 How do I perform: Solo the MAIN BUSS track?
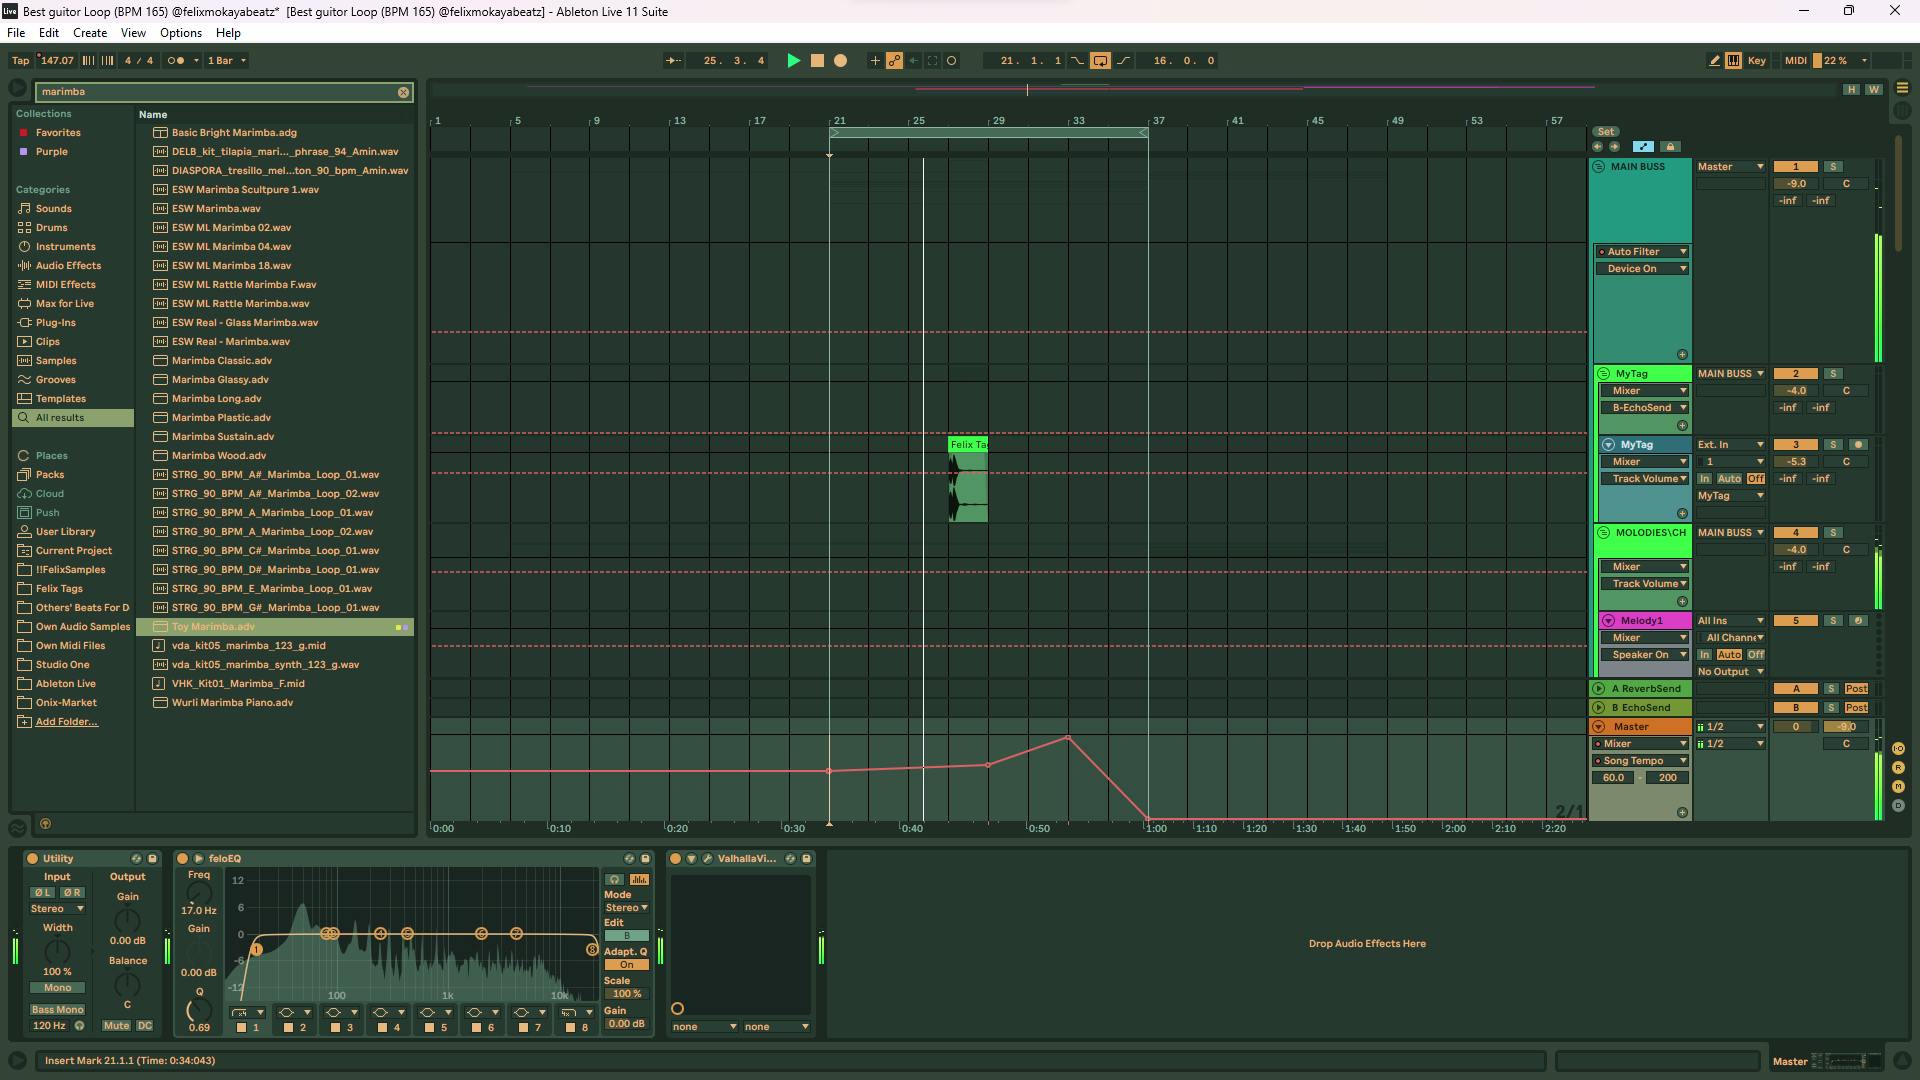(1833, 167)
